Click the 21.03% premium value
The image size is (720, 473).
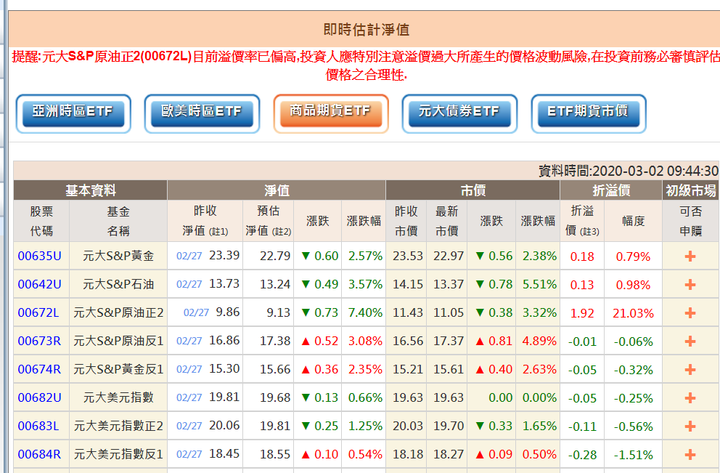[633, 313]
